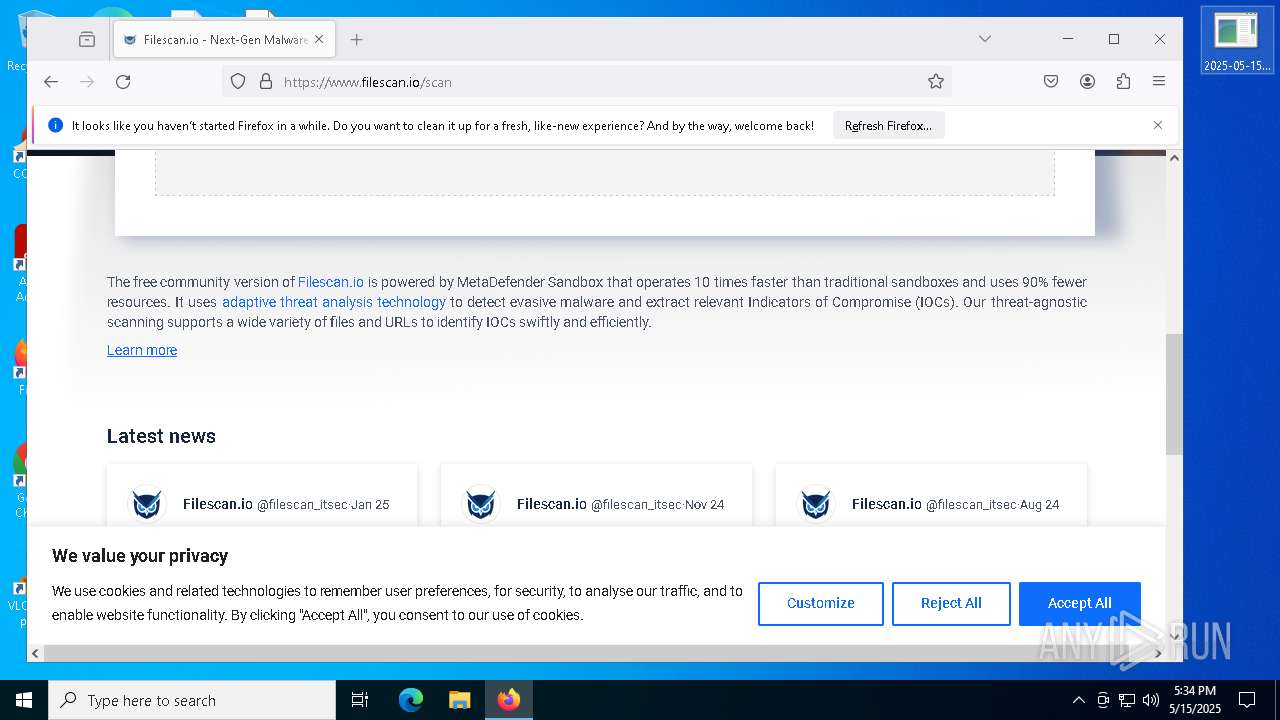Click the page scroll up arrow
The image size is (1280, 720).
coord(1174,158)
